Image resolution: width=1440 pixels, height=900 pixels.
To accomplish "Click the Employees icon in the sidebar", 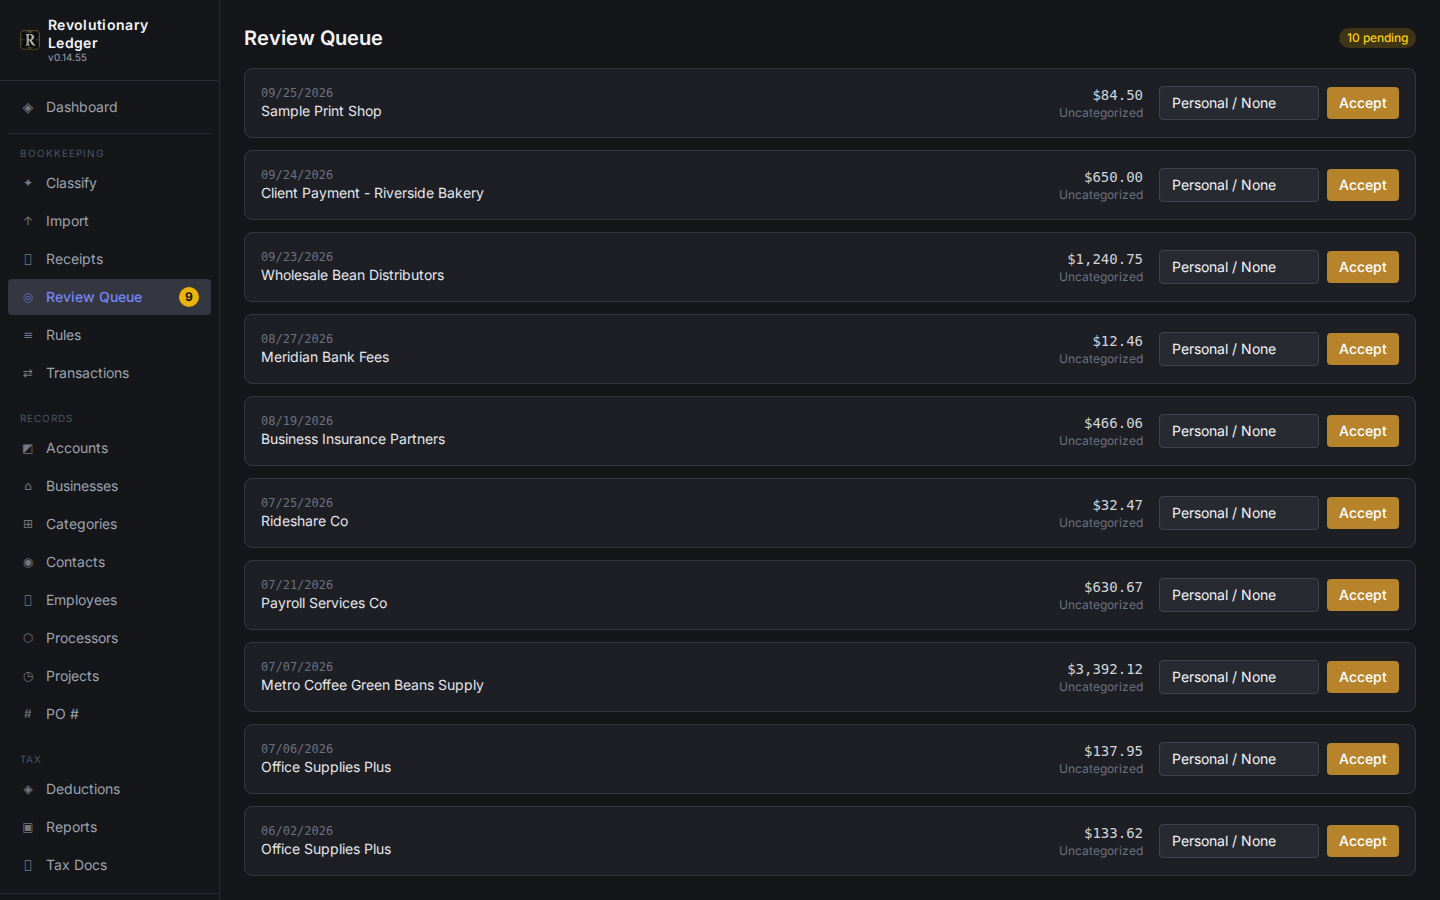I will (28, 601).
